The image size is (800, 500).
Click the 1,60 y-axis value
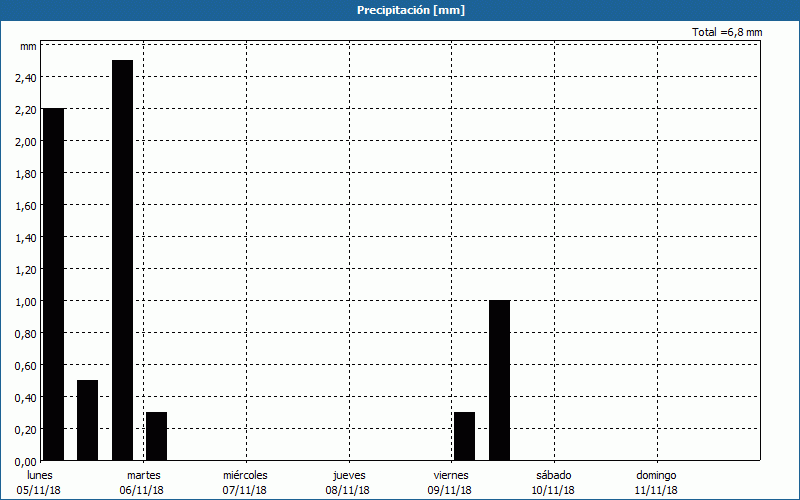[x=26, y=206]
